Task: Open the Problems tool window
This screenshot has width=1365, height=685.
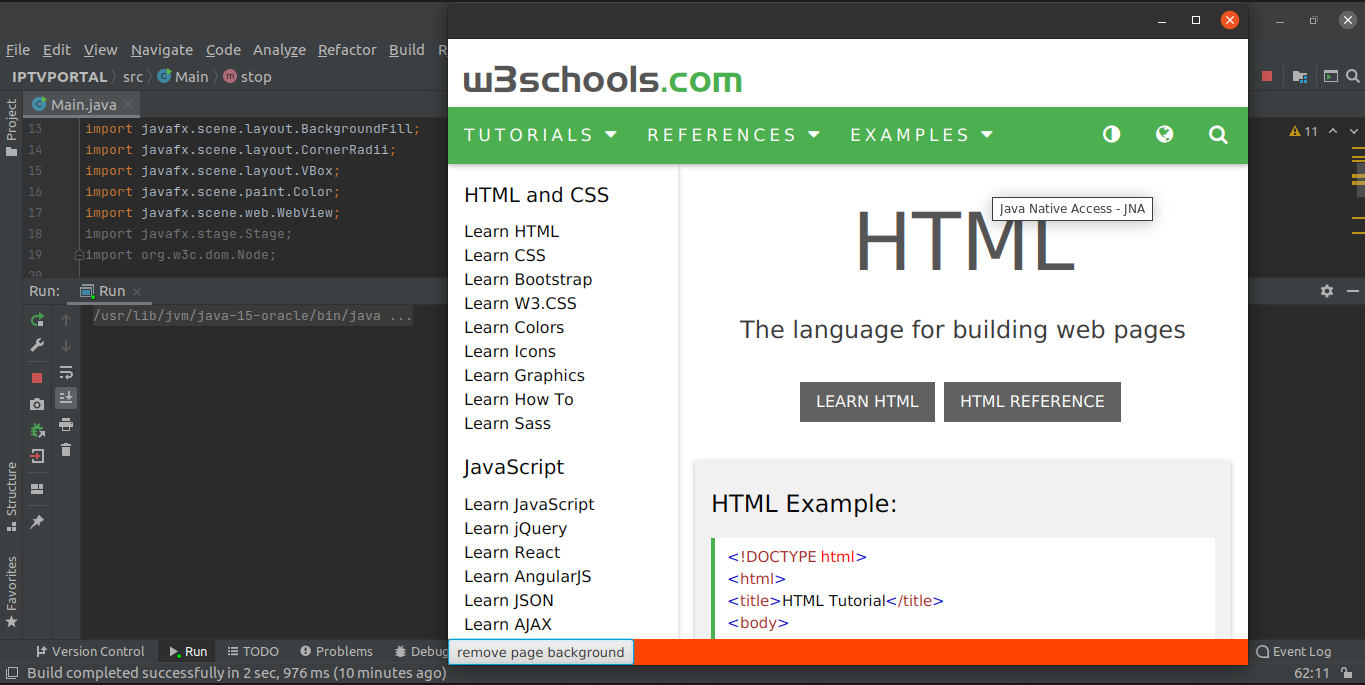Action: coord(337,651)
